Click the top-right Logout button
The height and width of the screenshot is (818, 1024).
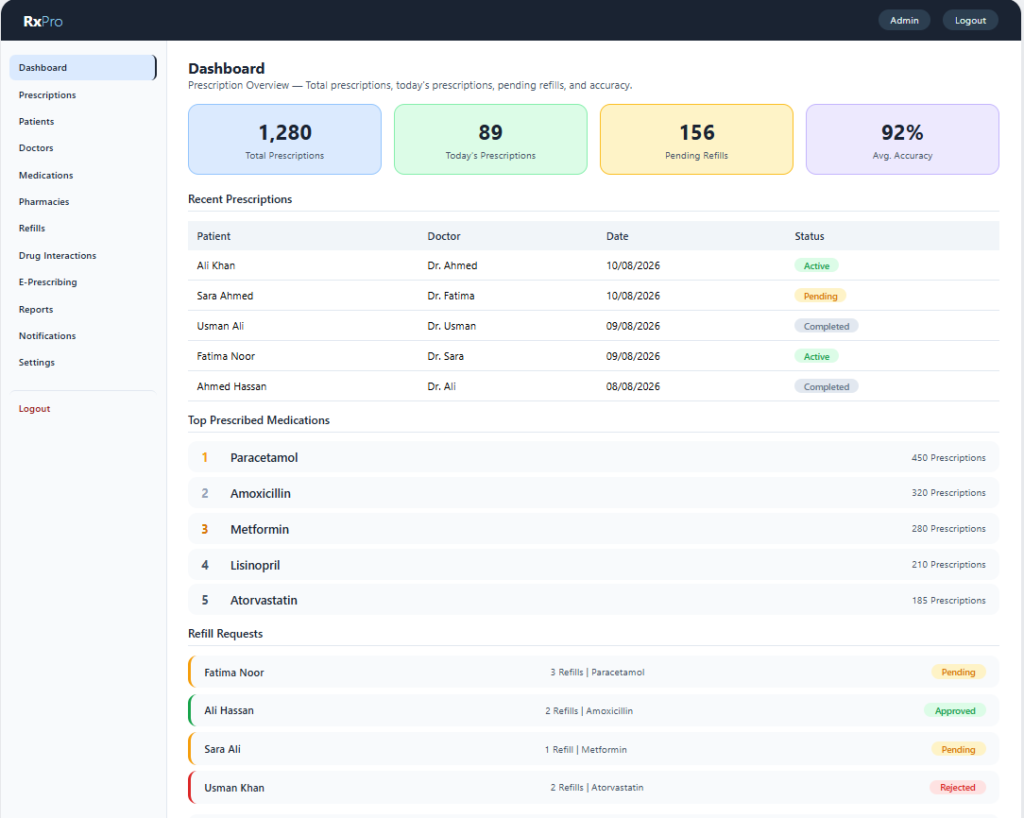click(970, 20)
